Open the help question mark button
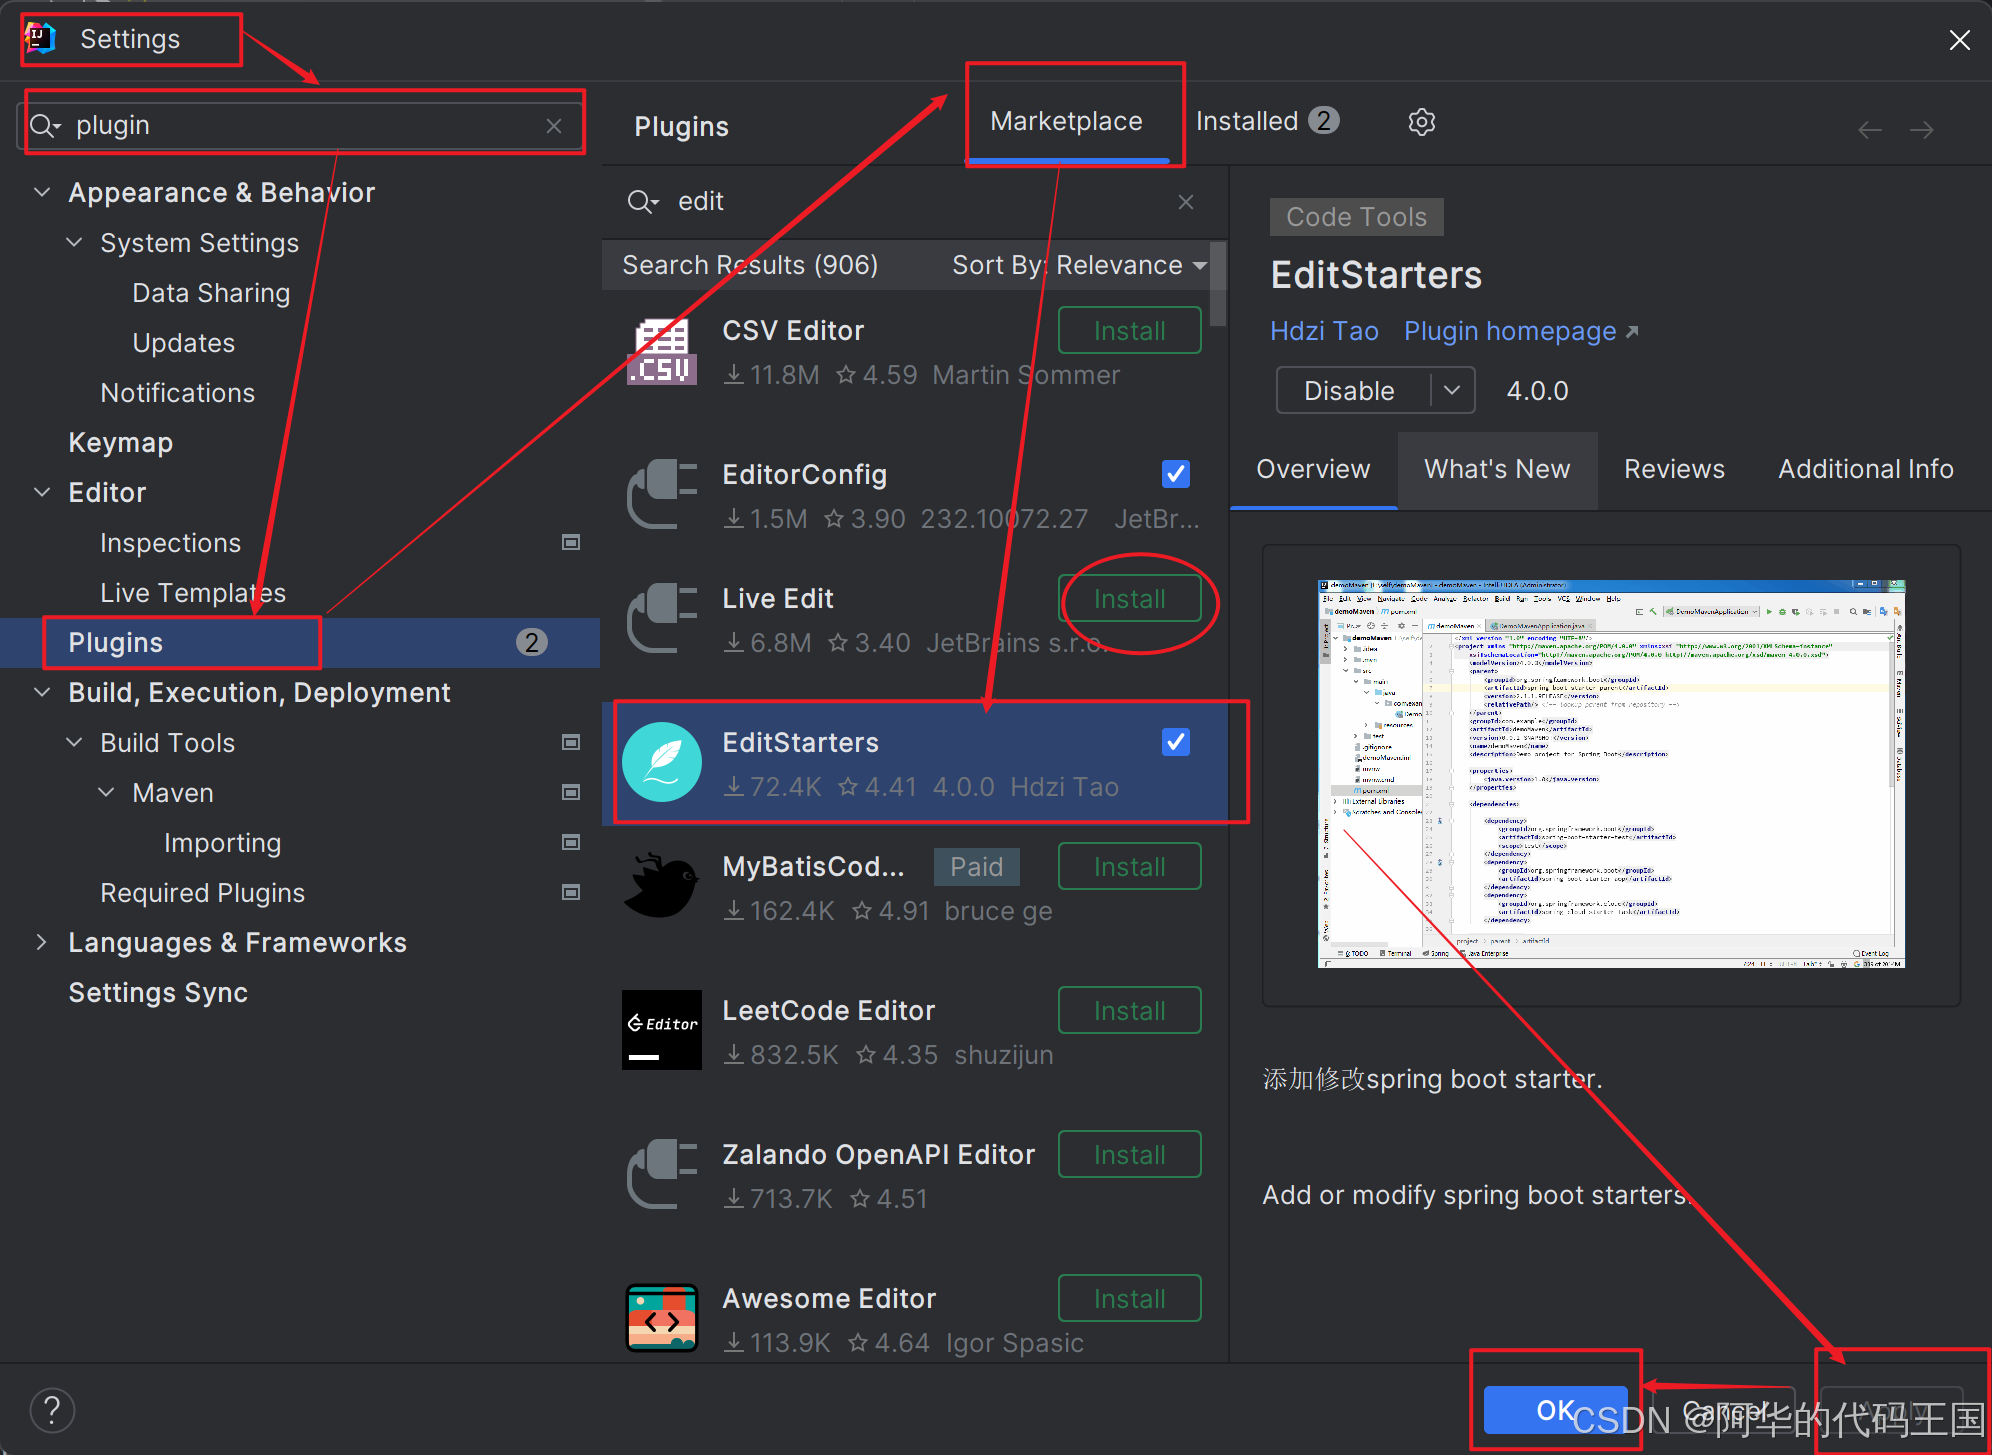 pyautogui.click(x=52, y=1411)
